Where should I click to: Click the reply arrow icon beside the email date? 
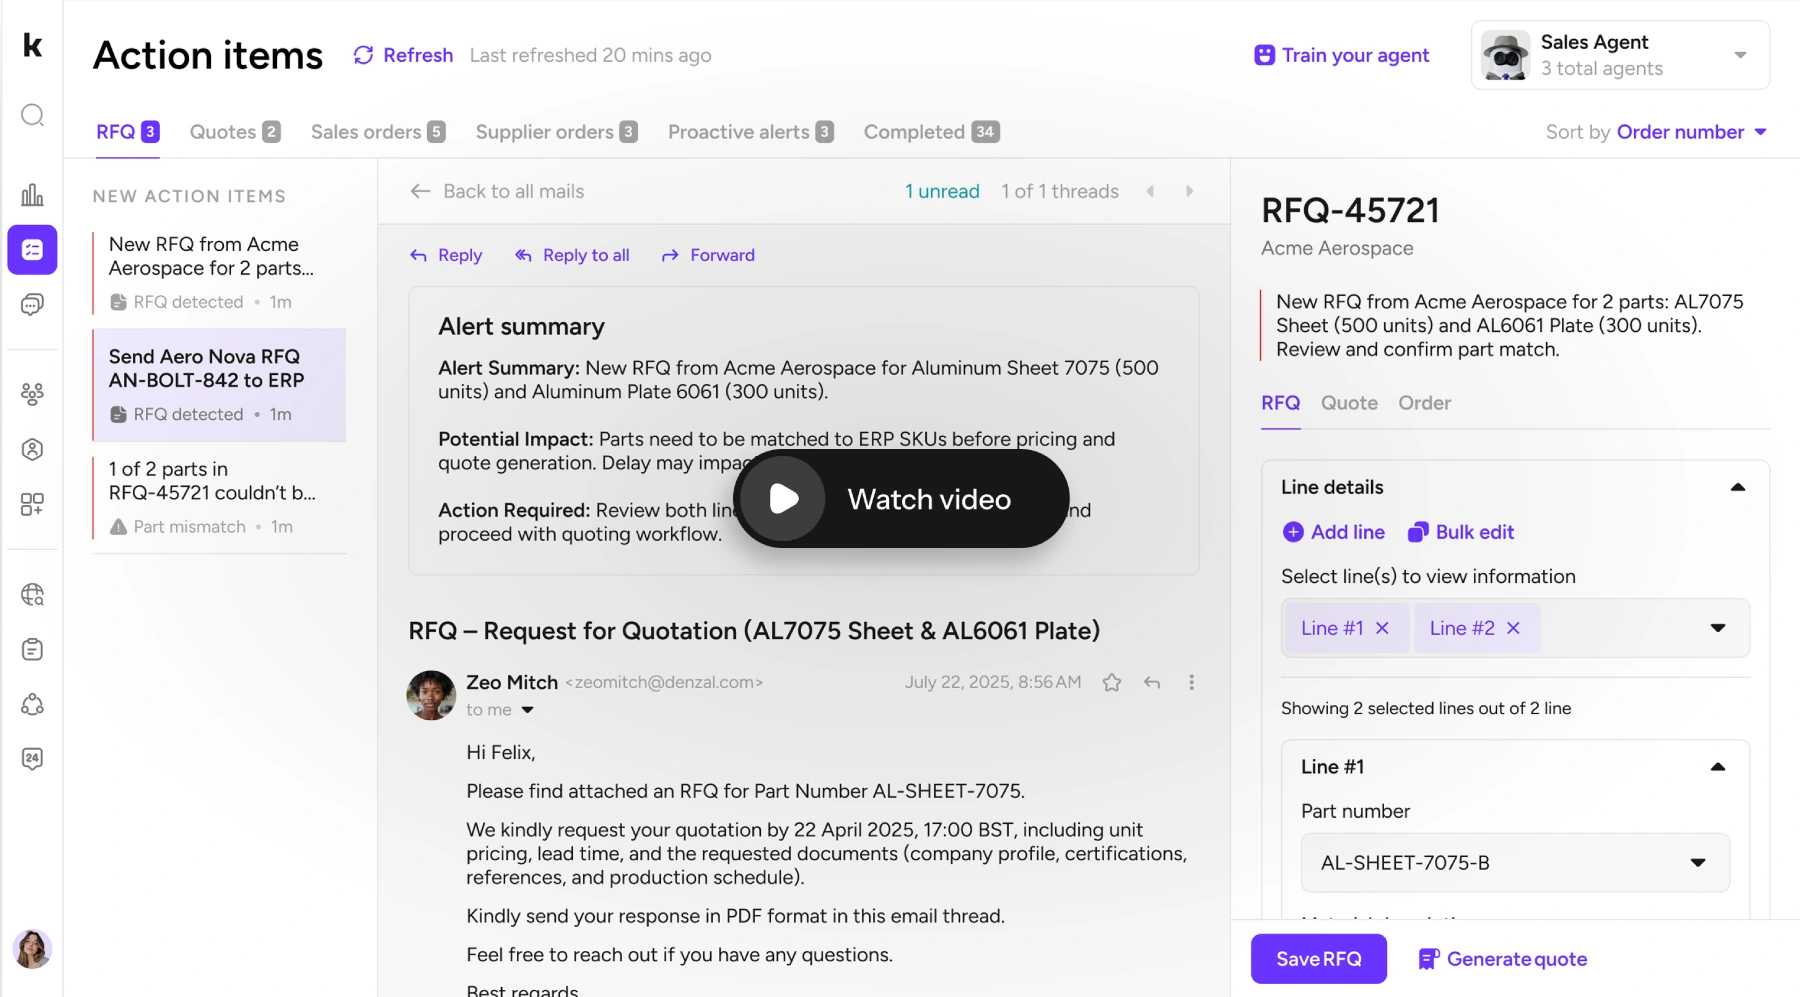(x=1152, y=683)
